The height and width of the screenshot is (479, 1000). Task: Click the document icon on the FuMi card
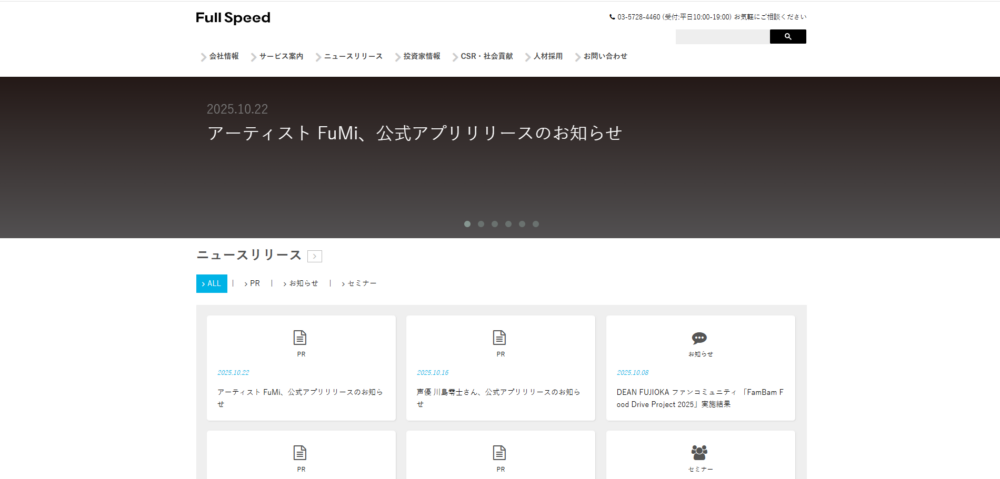click(300, 338)
